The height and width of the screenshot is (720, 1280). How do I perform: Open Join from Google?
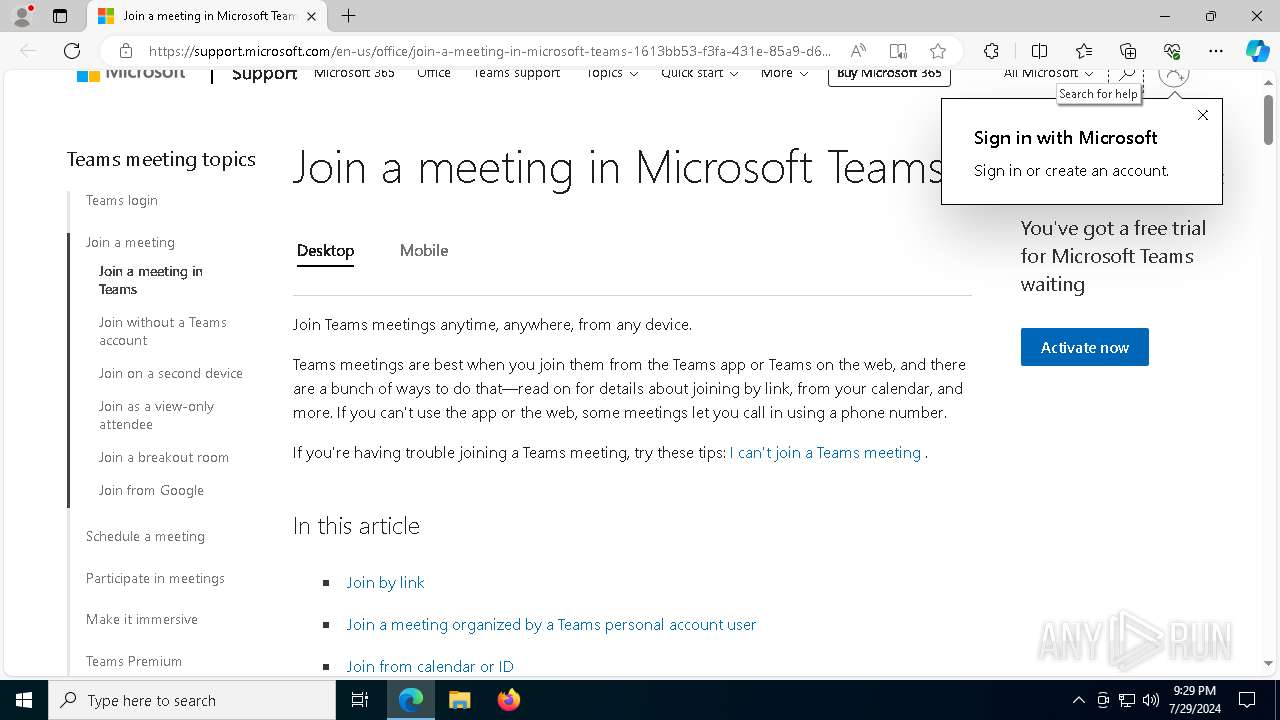coord(151,490)
